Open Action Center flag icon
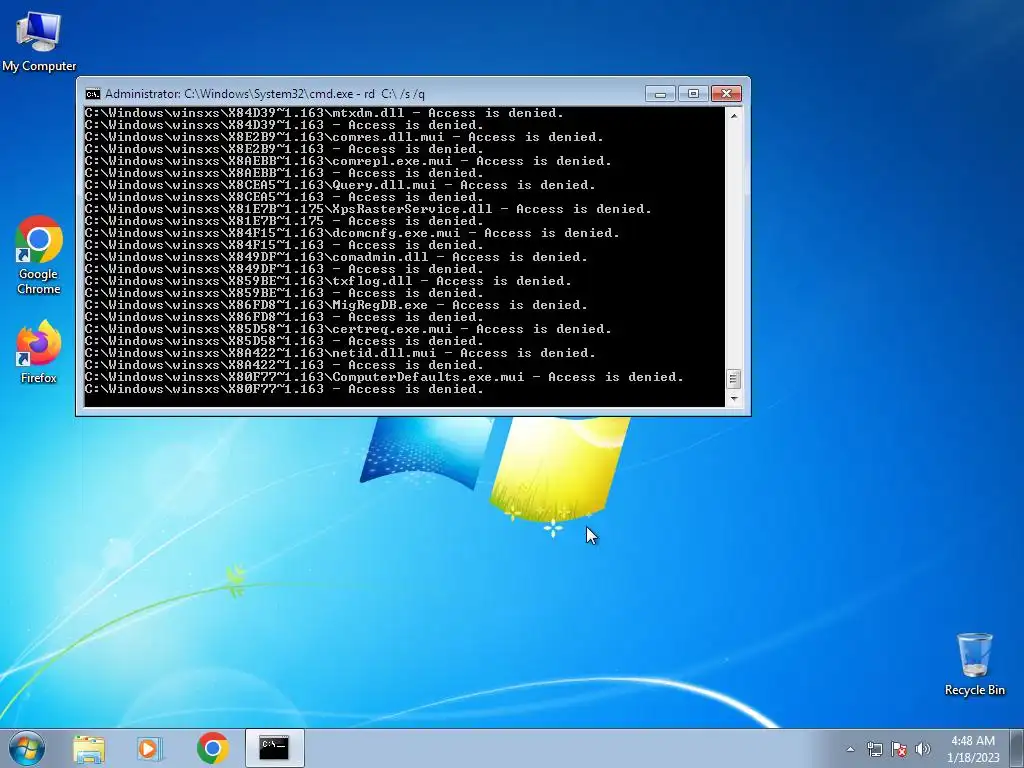This screenshot has width=1024, height=768. pos(899,749)
